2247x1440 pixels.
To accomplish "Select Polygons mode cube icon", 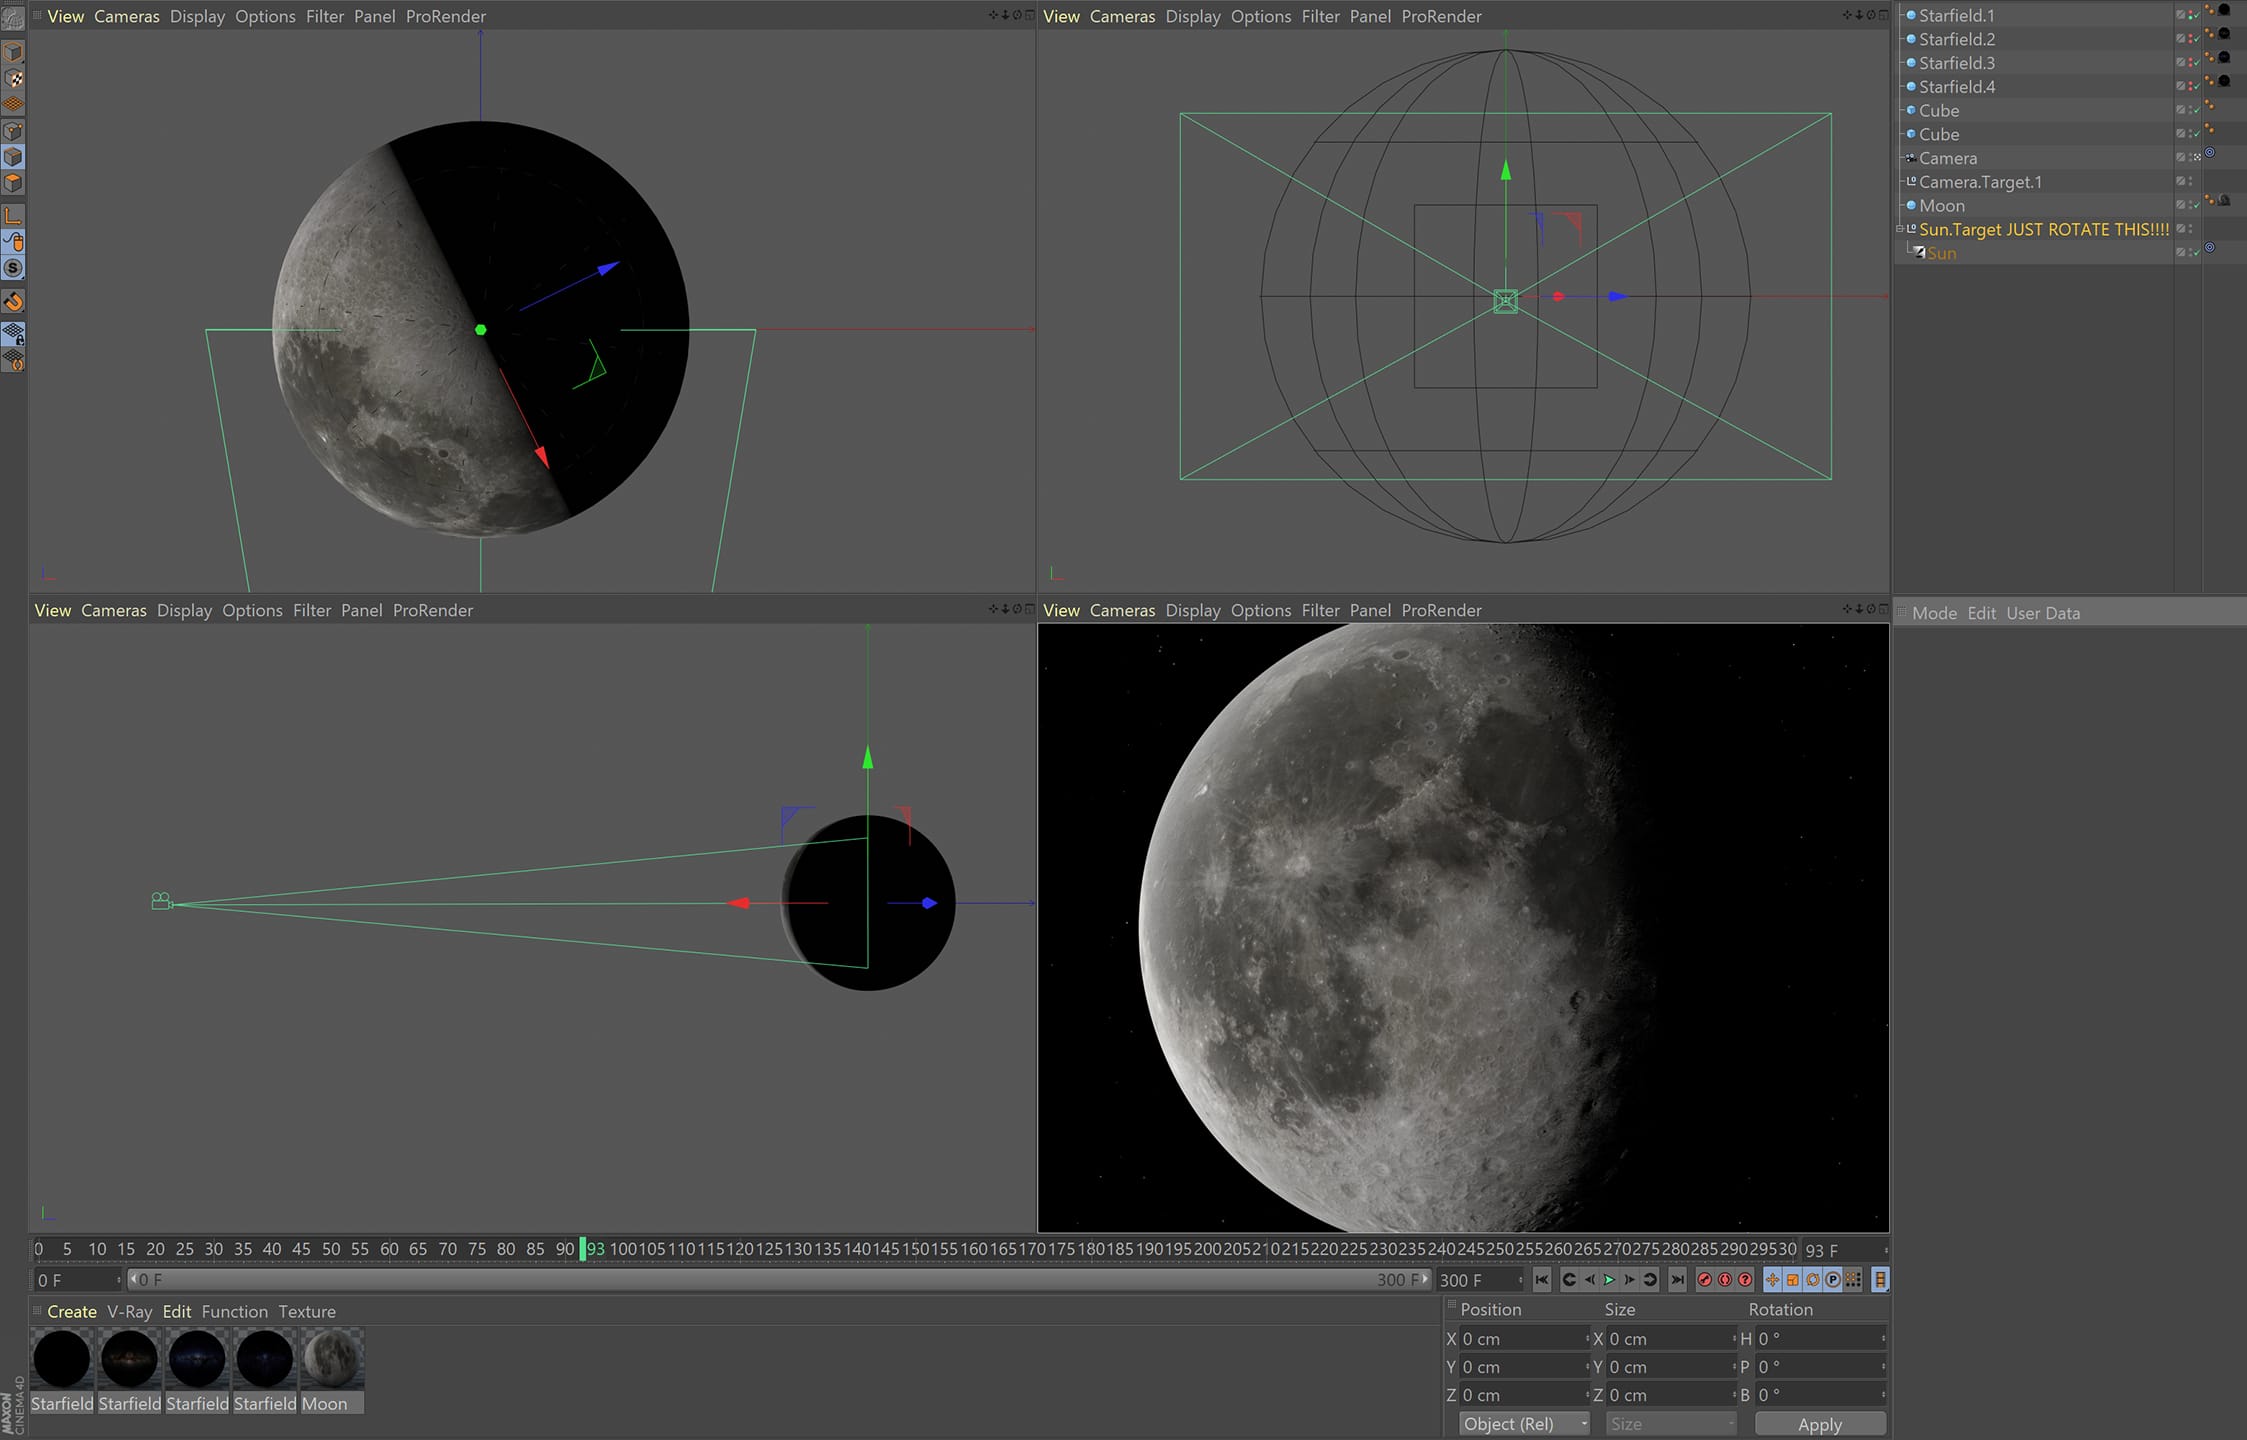I will pyautogui.click(x=13, y=183).
